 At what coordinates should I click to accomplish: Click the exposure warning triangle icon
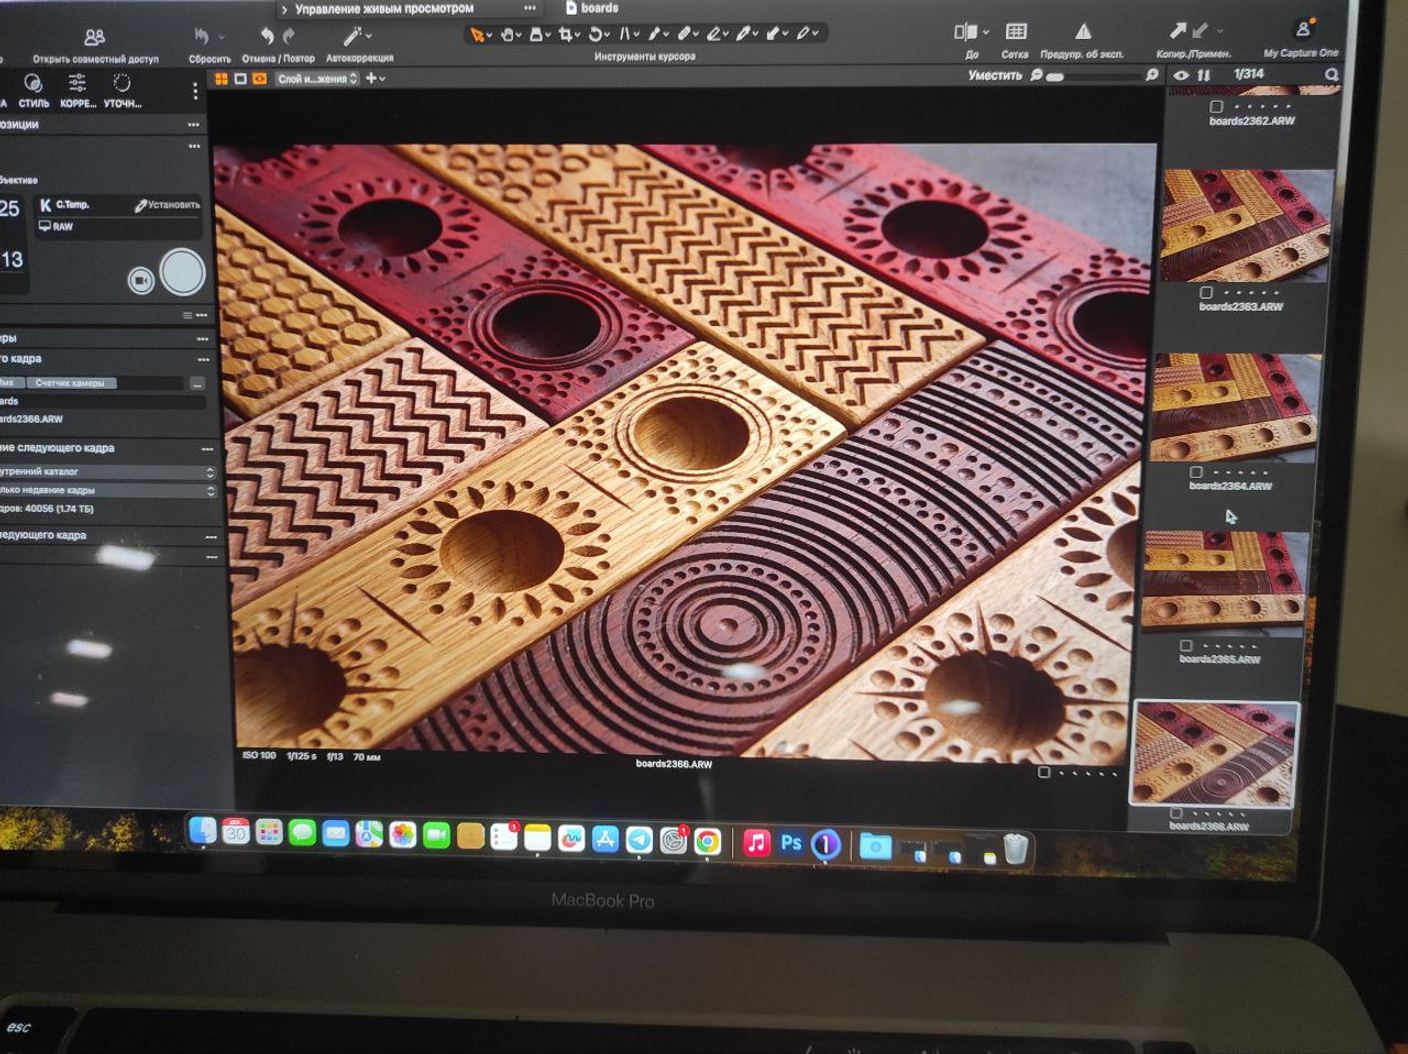tap(1083, 32)
